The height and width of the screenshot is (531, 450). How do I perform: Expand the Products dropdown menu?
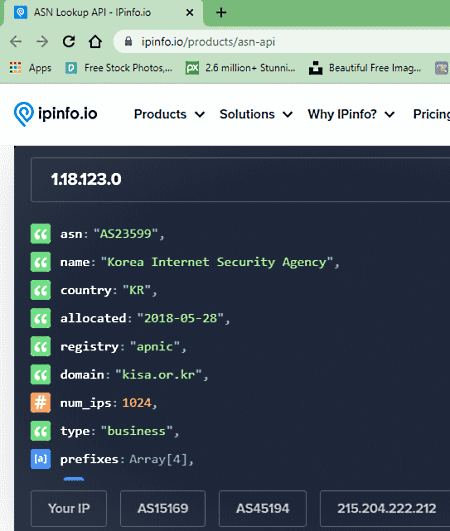(169, 114)
